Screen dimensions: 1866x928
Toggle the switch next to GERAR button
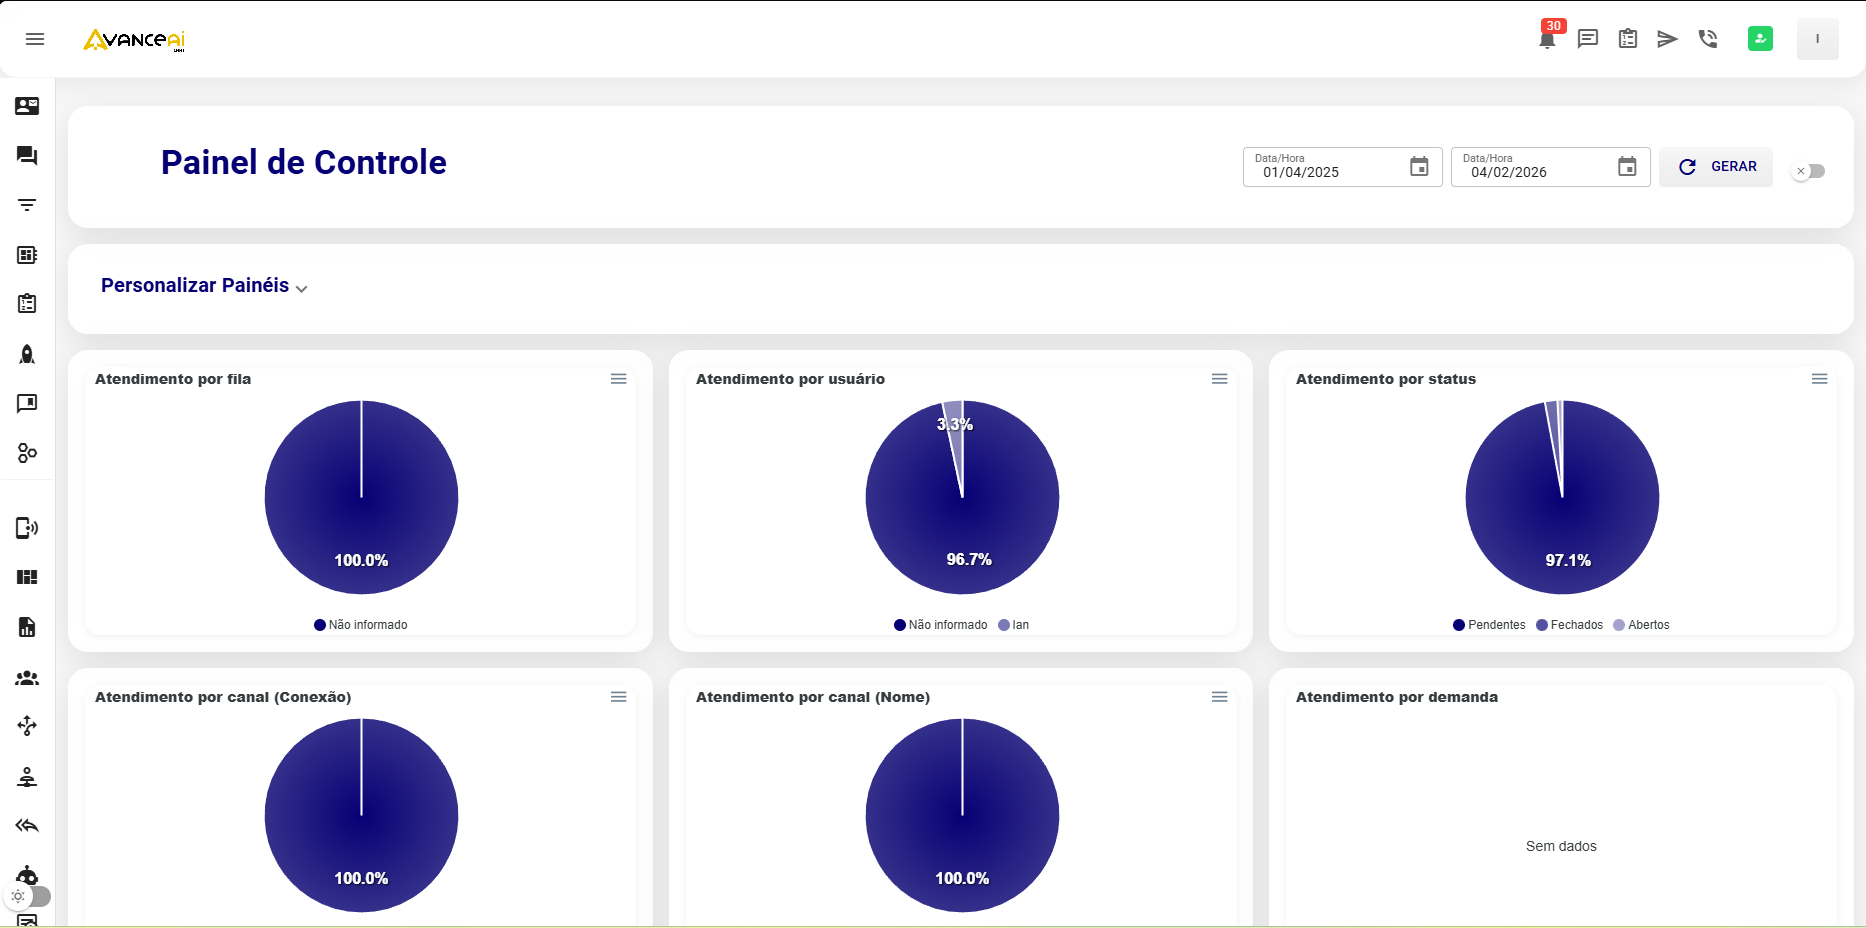(x=1809, y=171)
